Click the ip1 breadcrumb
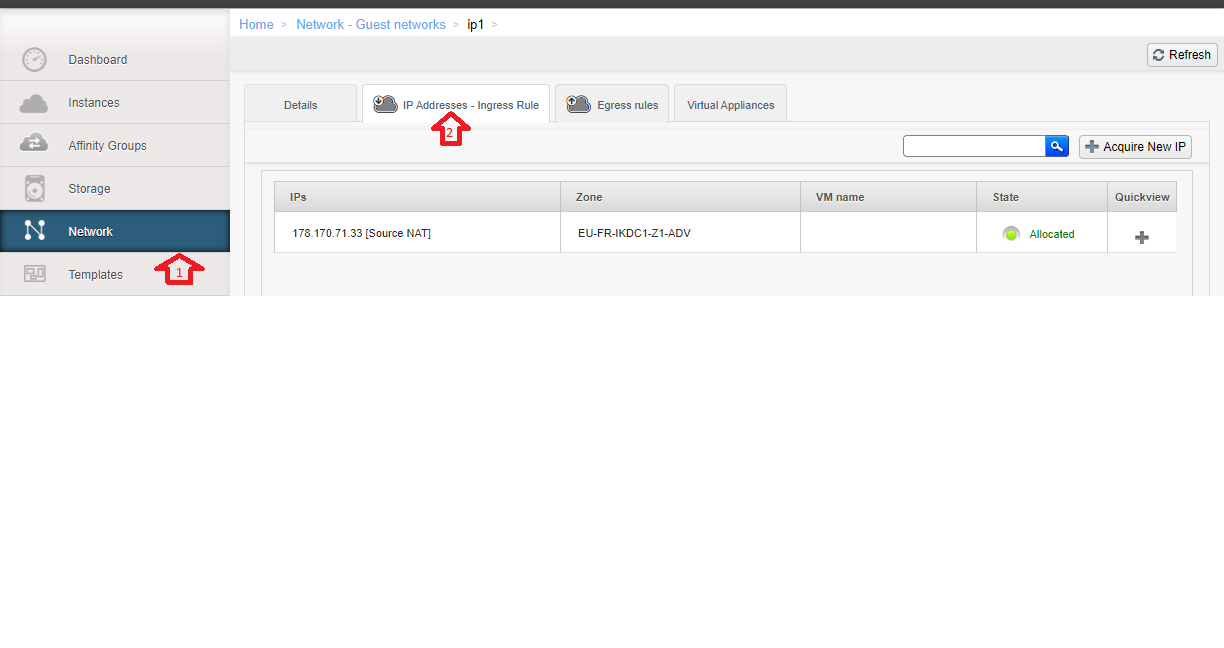Image resolution: width=1224 pixels, height=648 pixels. tap(476, 24)
